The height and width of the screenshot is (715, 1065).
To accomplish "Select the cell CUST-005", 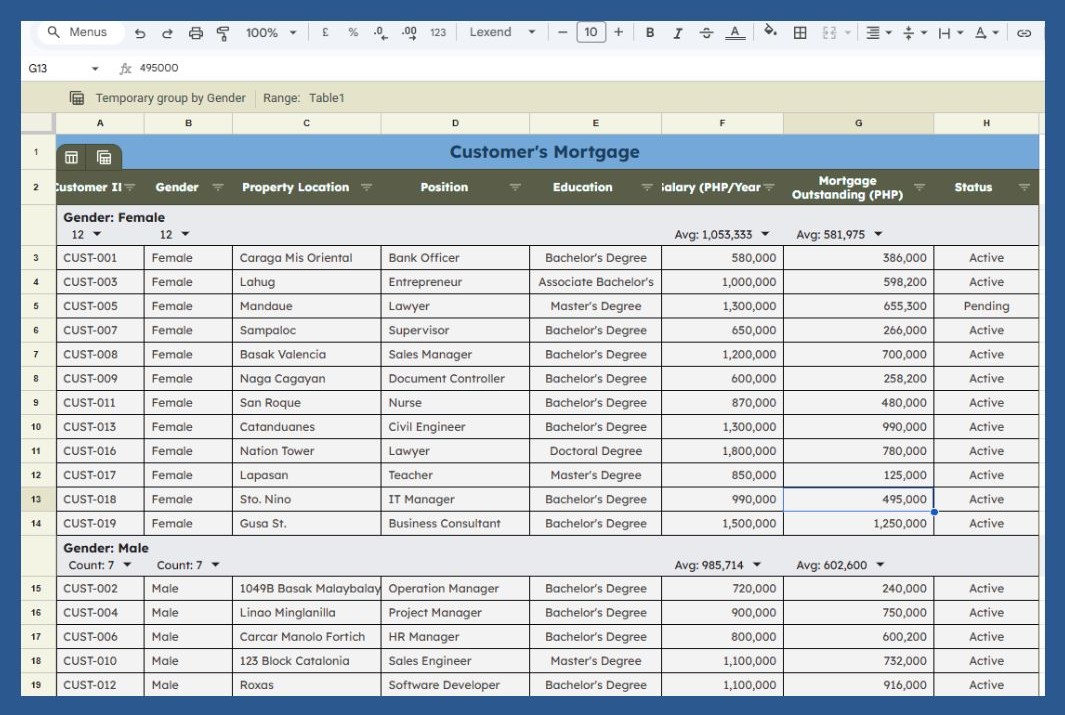I will (x=100, y=306).
